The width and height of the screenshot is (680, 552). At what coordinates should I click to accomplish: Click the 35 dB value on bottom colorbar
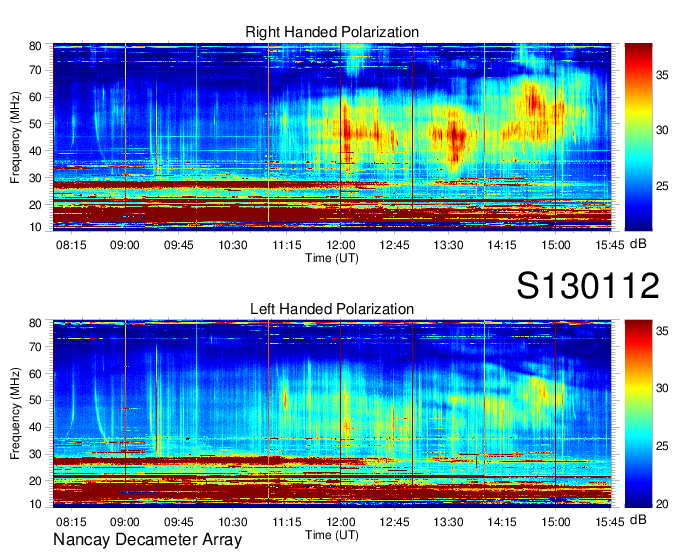[662, 331]
